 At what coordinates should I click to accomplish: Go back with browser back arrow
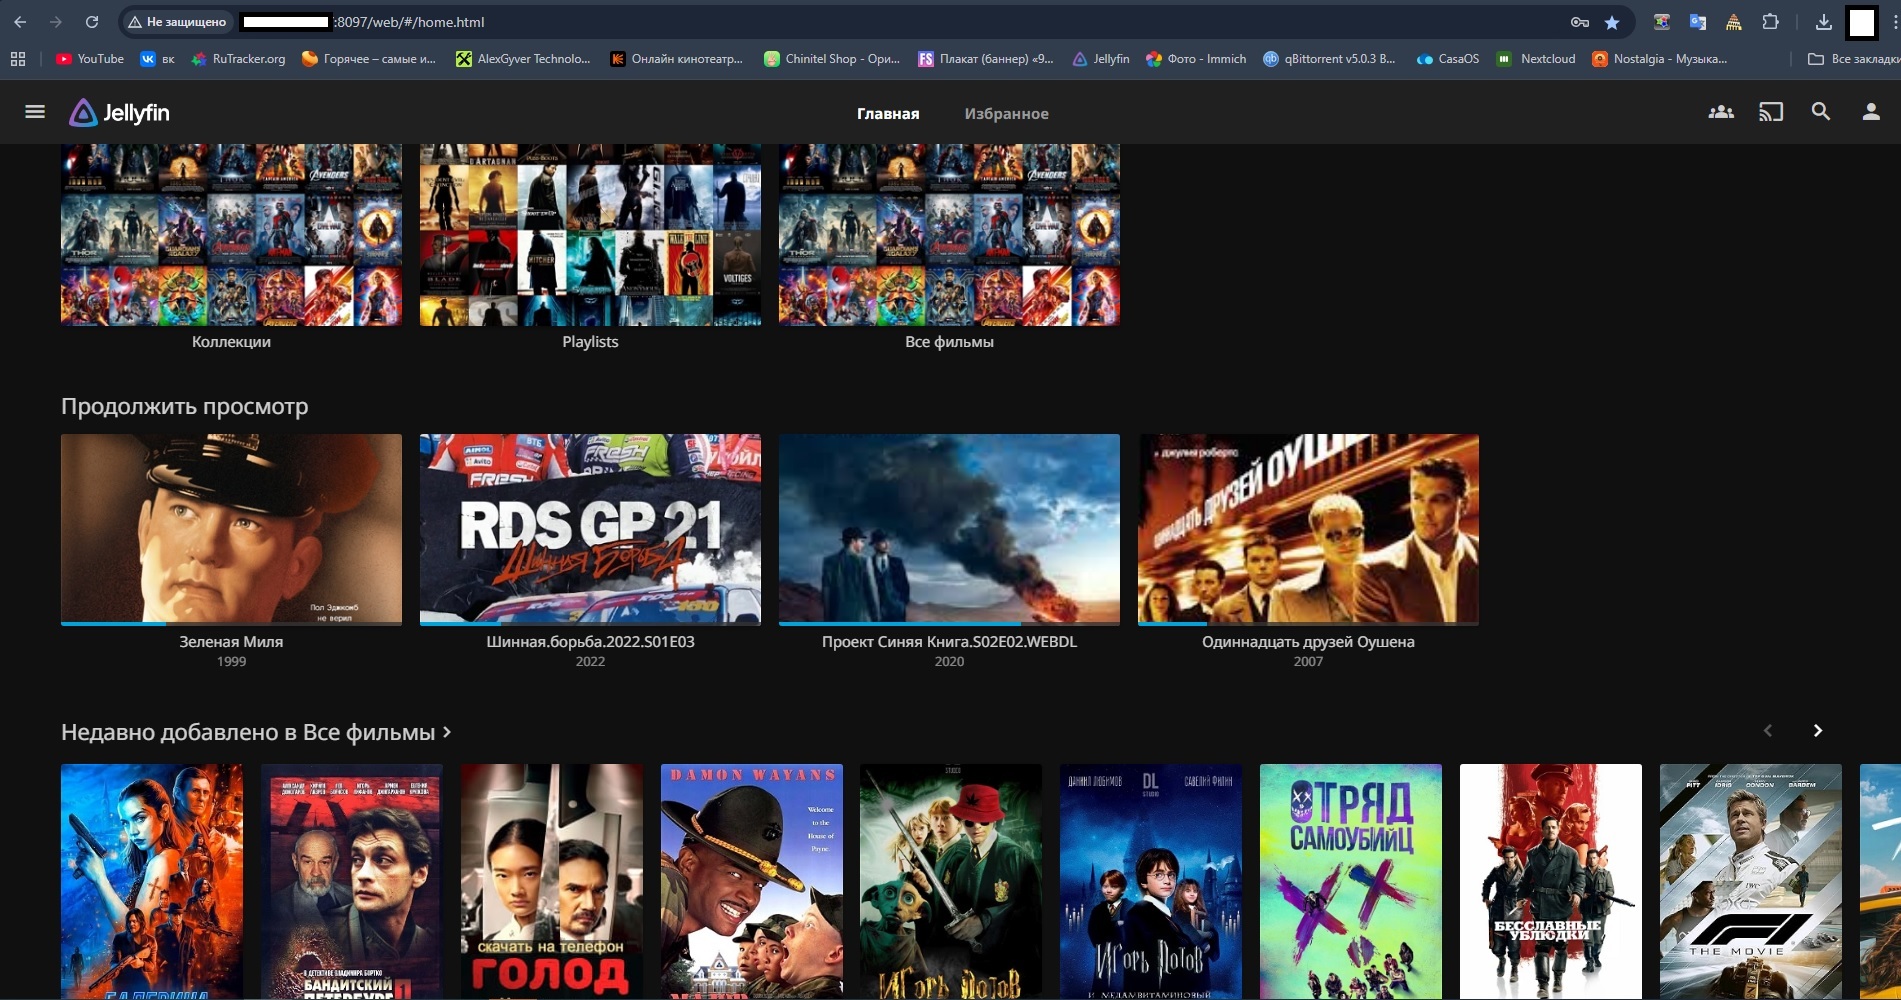pyautogui.click(x=20, y=22)
